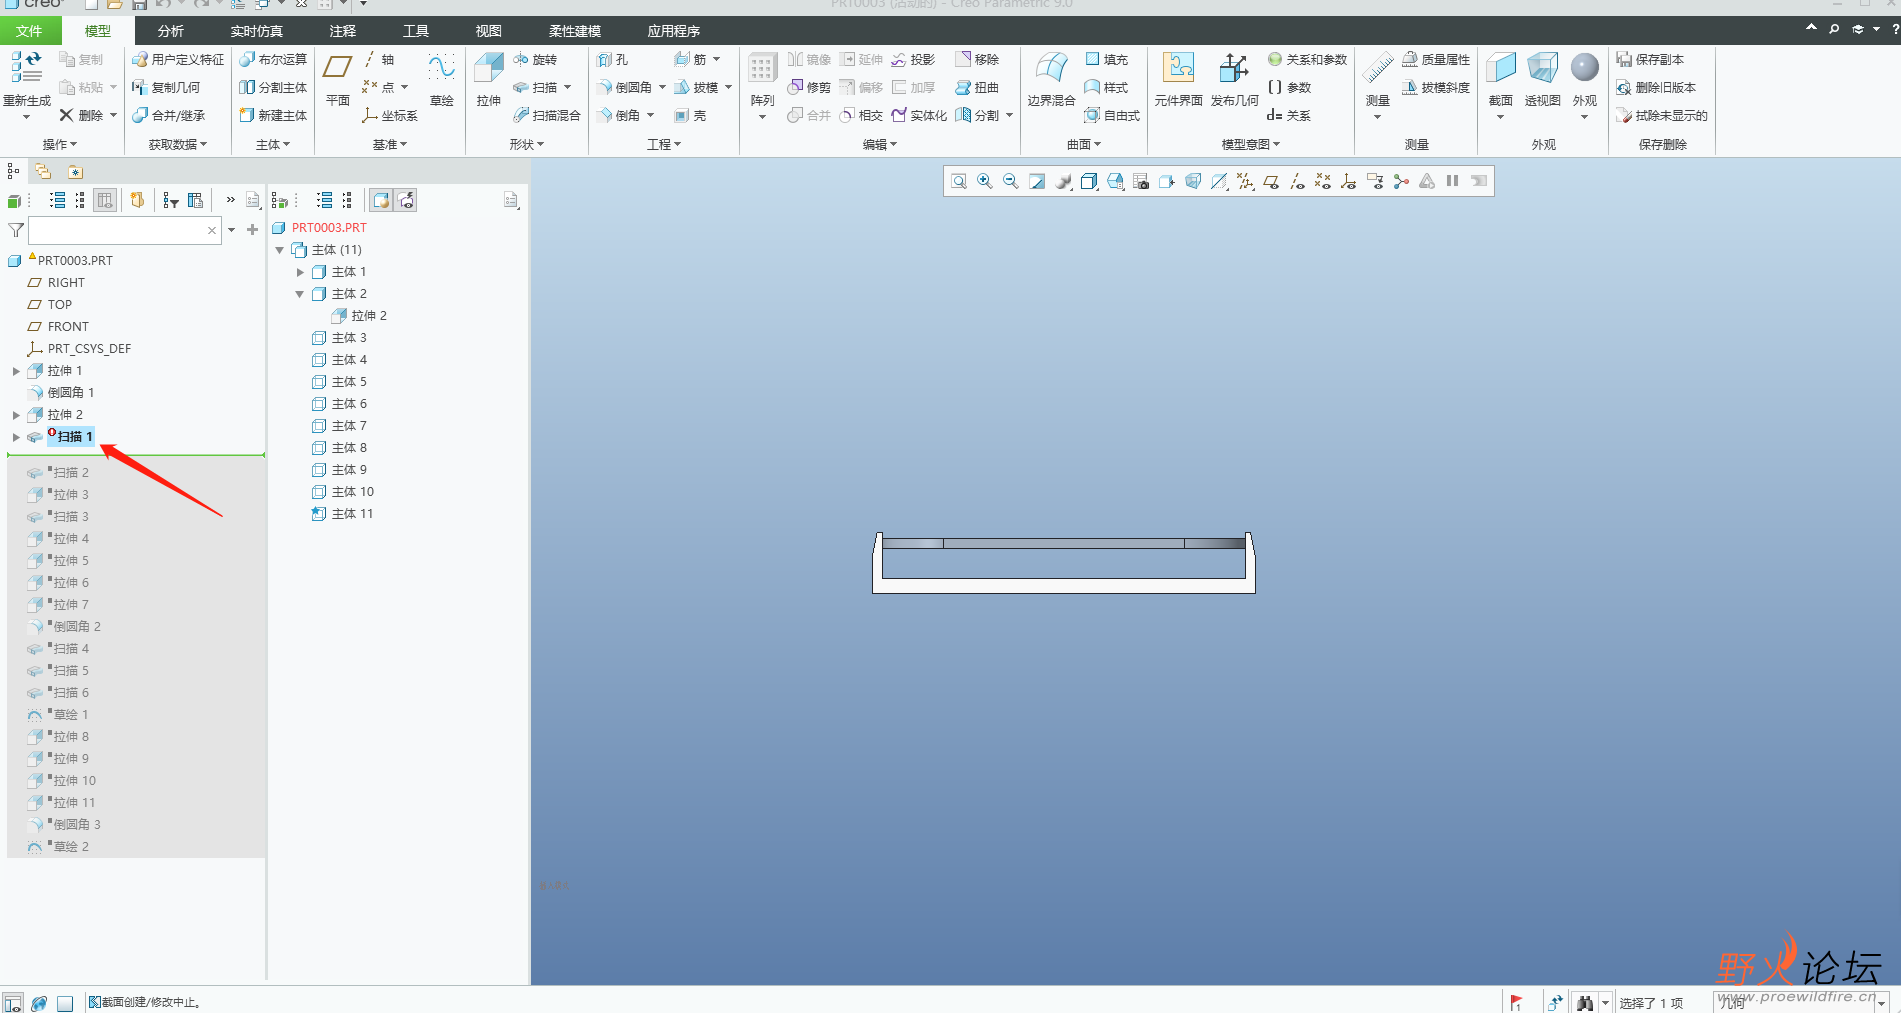Collapse the 主体 (11) folder
Viewport: 1901px width, 1013px height.
click(x=280, y=250)
